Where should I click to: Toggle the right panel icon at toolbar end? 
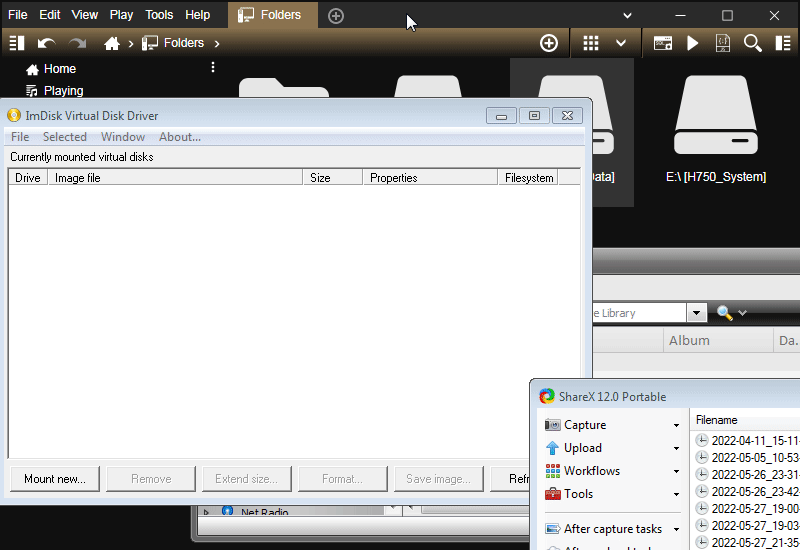point(782,43)
